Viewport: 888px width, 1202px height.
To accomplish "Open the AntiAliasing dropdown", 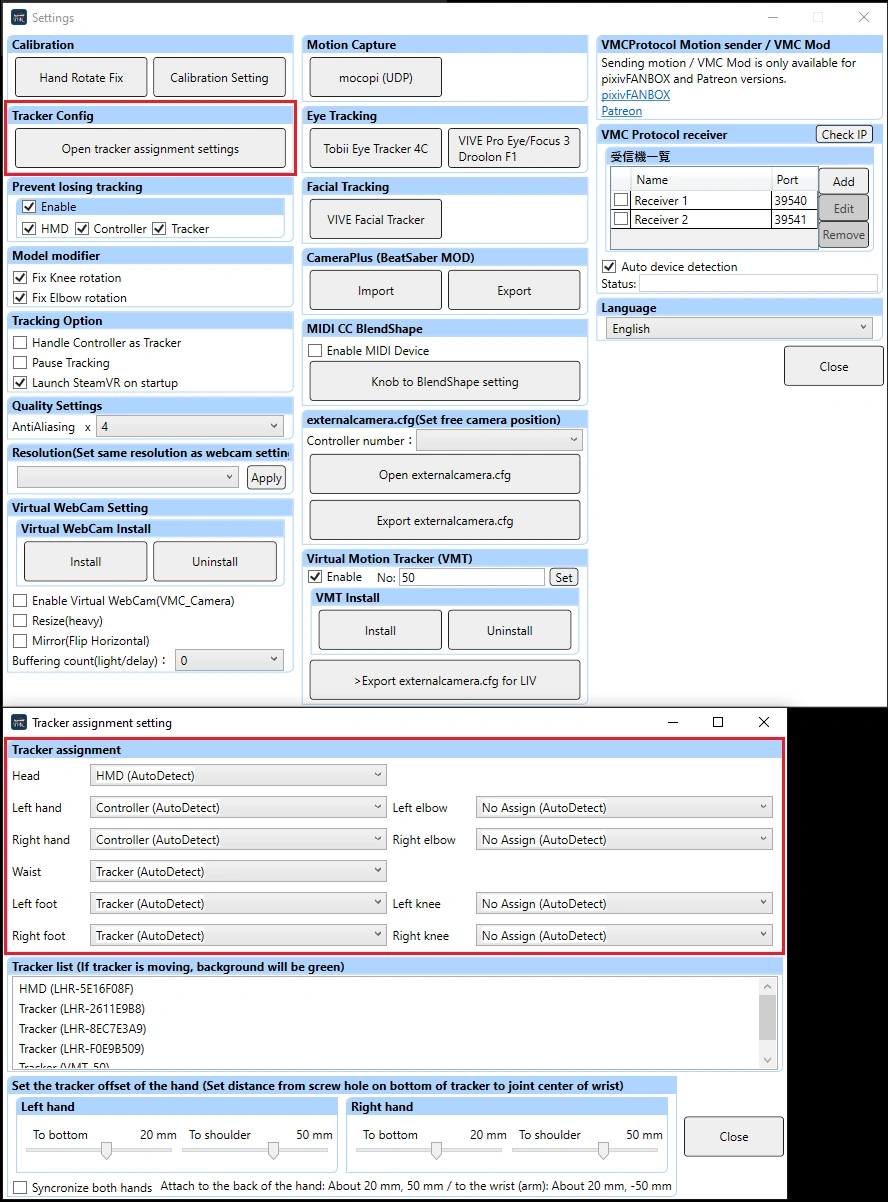I will pos(189,426).
